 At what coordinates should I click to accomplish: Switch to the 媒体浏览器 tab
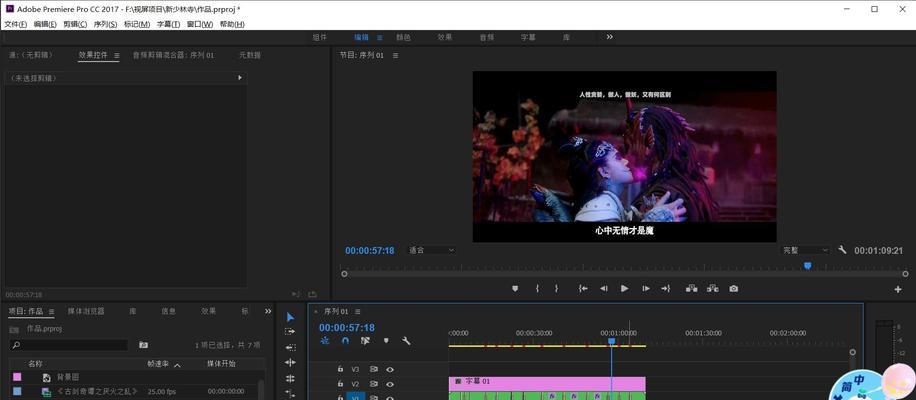[86, 311]
